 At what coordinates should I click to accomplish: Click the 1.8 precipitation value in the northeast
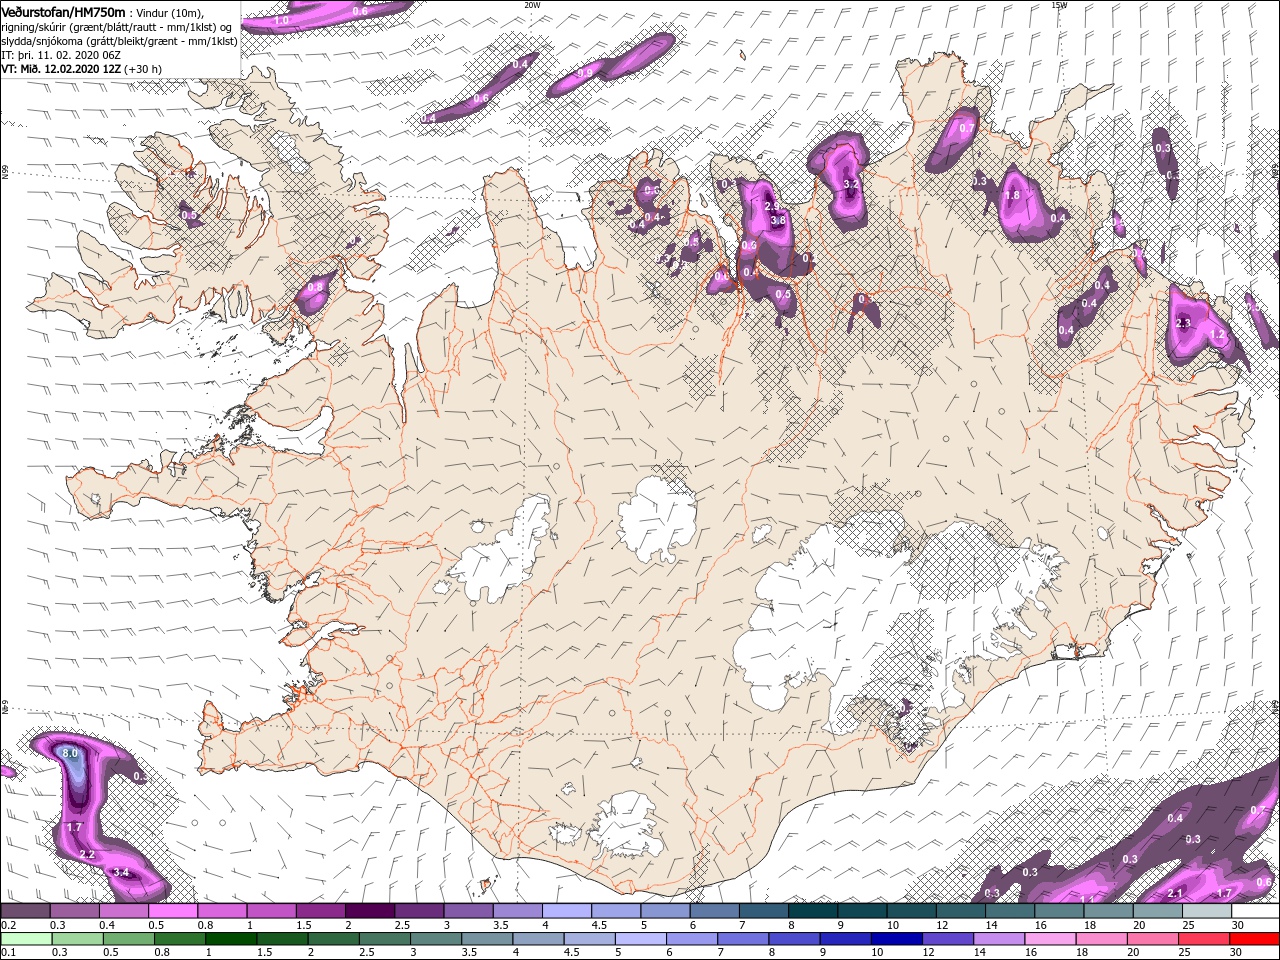1012,196
